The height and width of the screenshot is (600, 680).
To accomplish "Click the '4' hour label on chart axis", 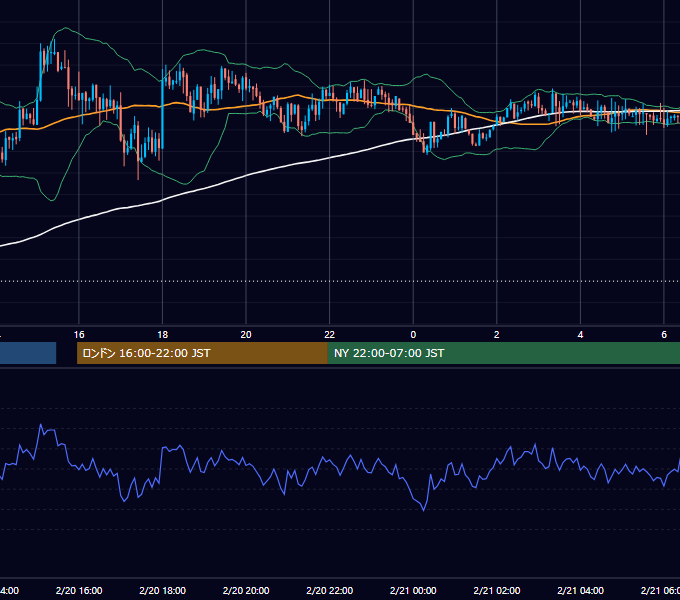I will click(580, 335).
